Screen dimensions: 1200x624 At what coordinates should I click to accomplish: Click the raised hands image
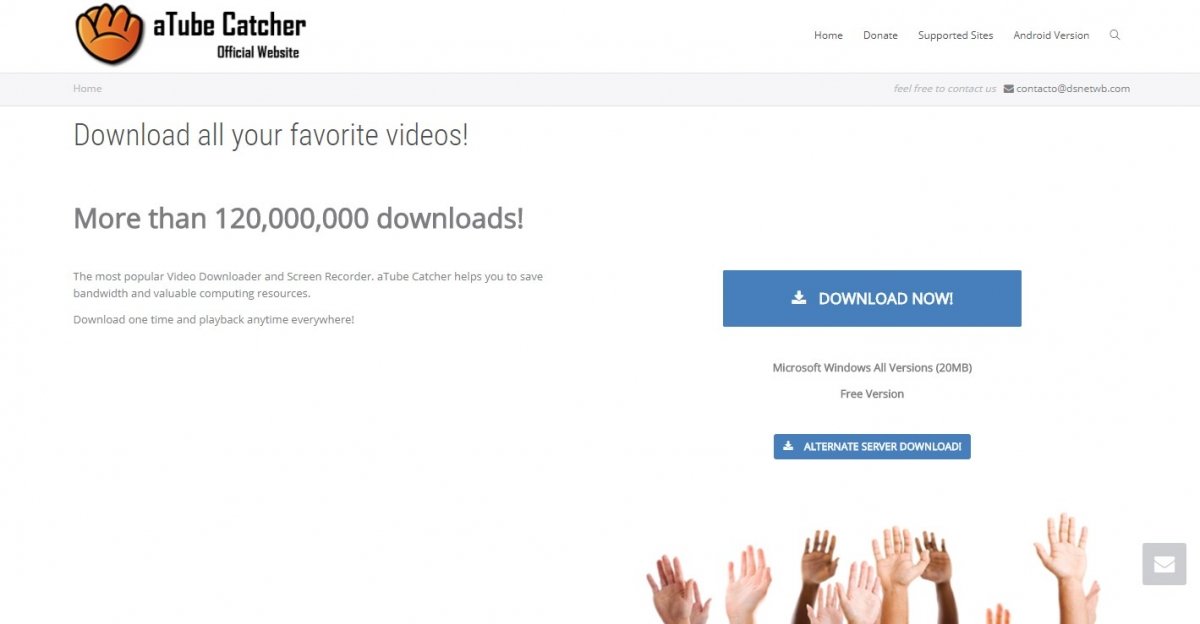click(874, 568)
